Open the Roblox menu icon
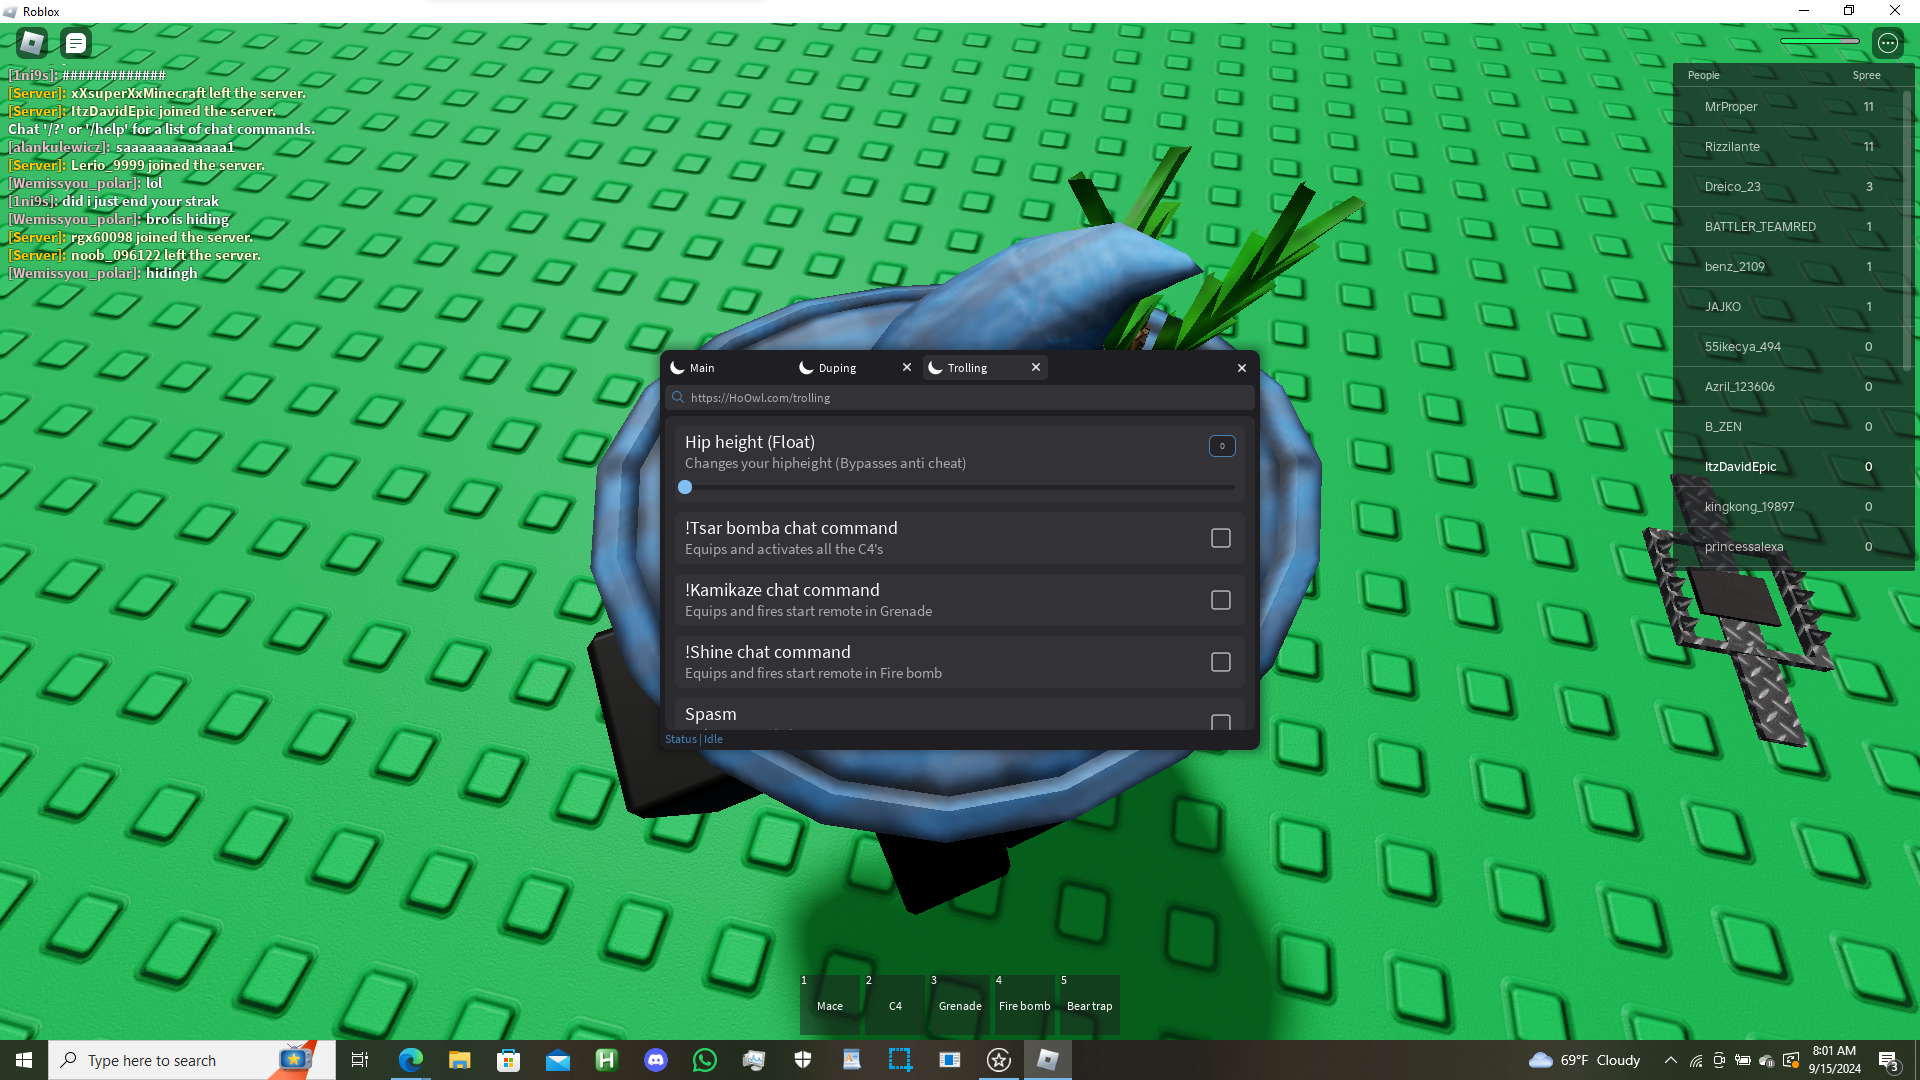 (x=32, y=43)
